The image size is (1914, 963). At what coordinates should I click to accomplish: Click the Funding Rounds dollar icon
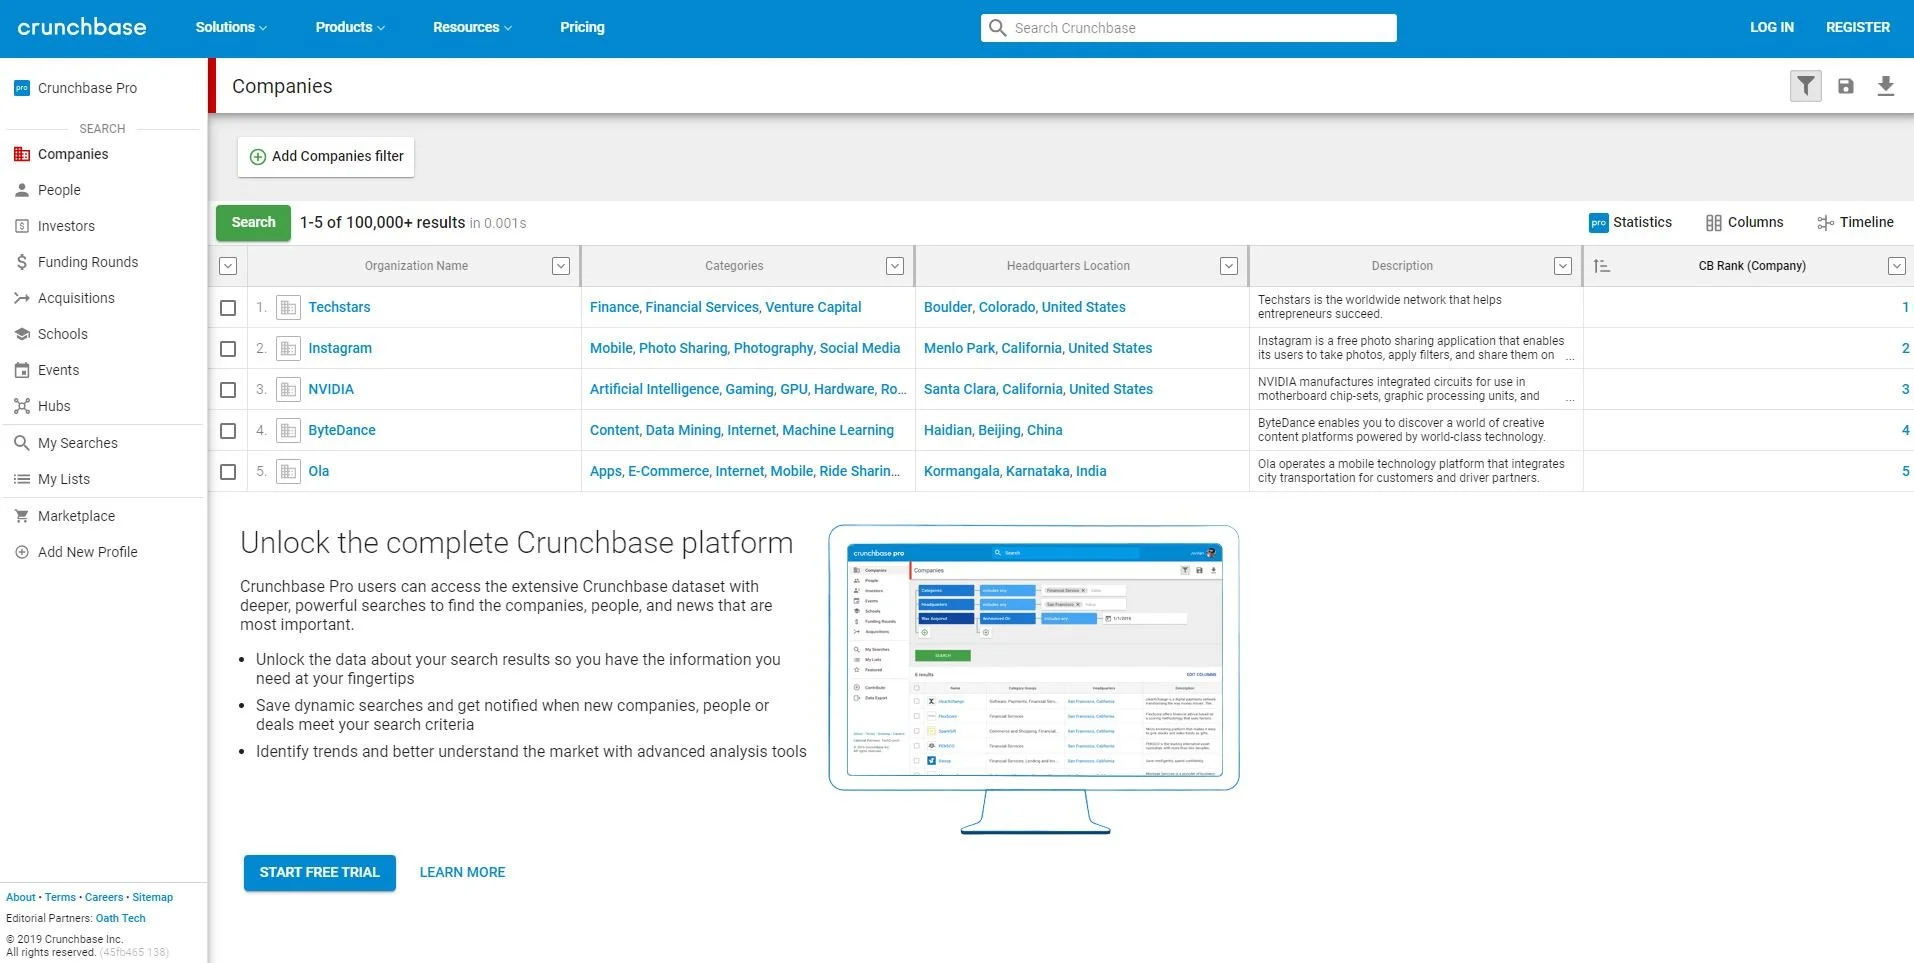(x=22, y=262)
